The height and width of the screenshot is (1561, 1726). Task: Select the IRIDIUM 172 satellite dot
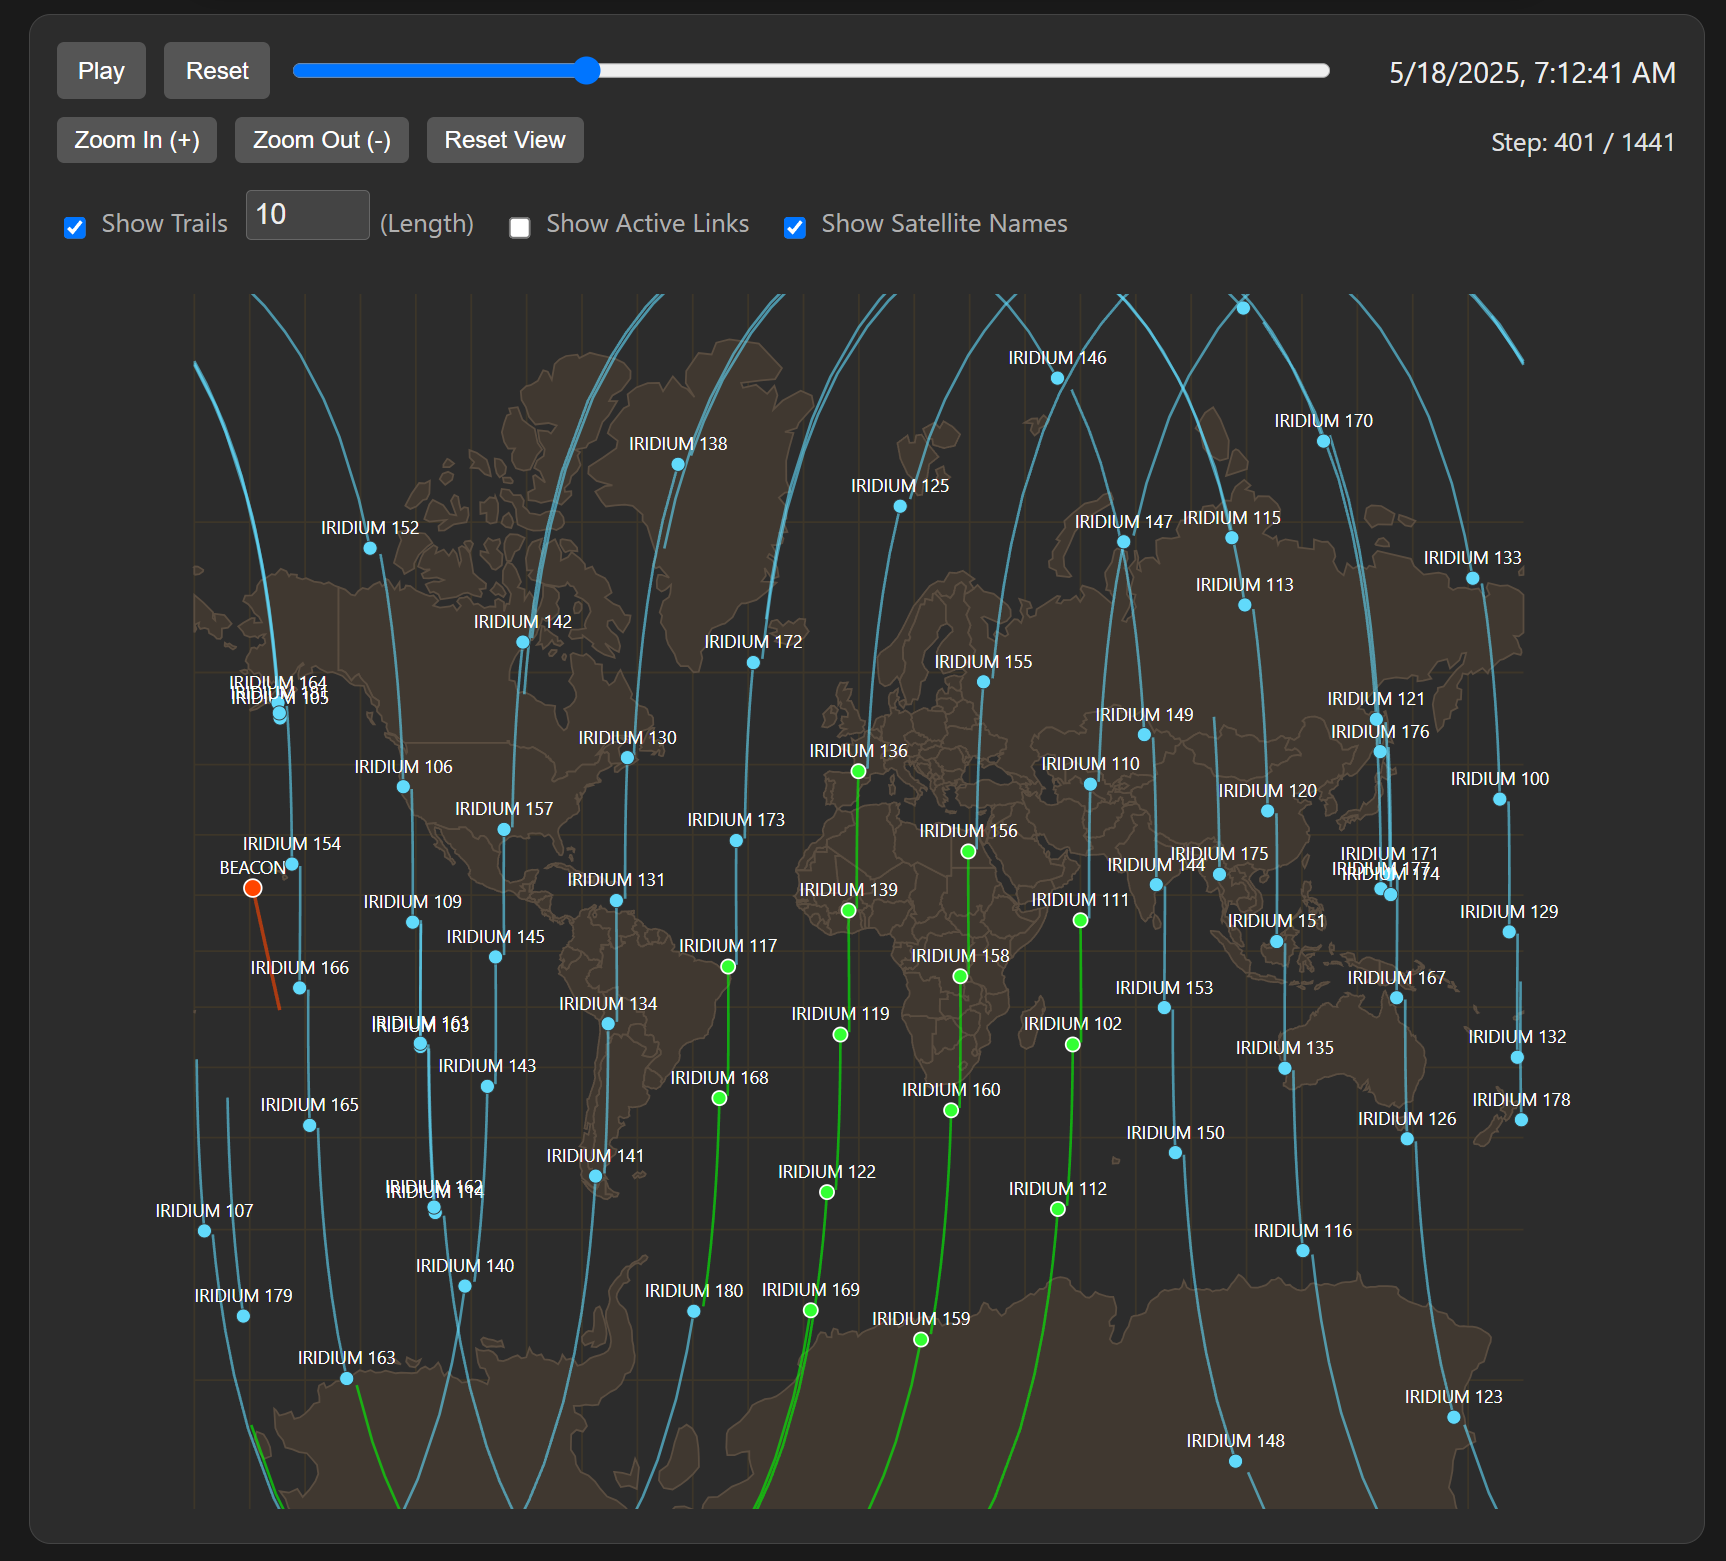click(x=753, y=662)
